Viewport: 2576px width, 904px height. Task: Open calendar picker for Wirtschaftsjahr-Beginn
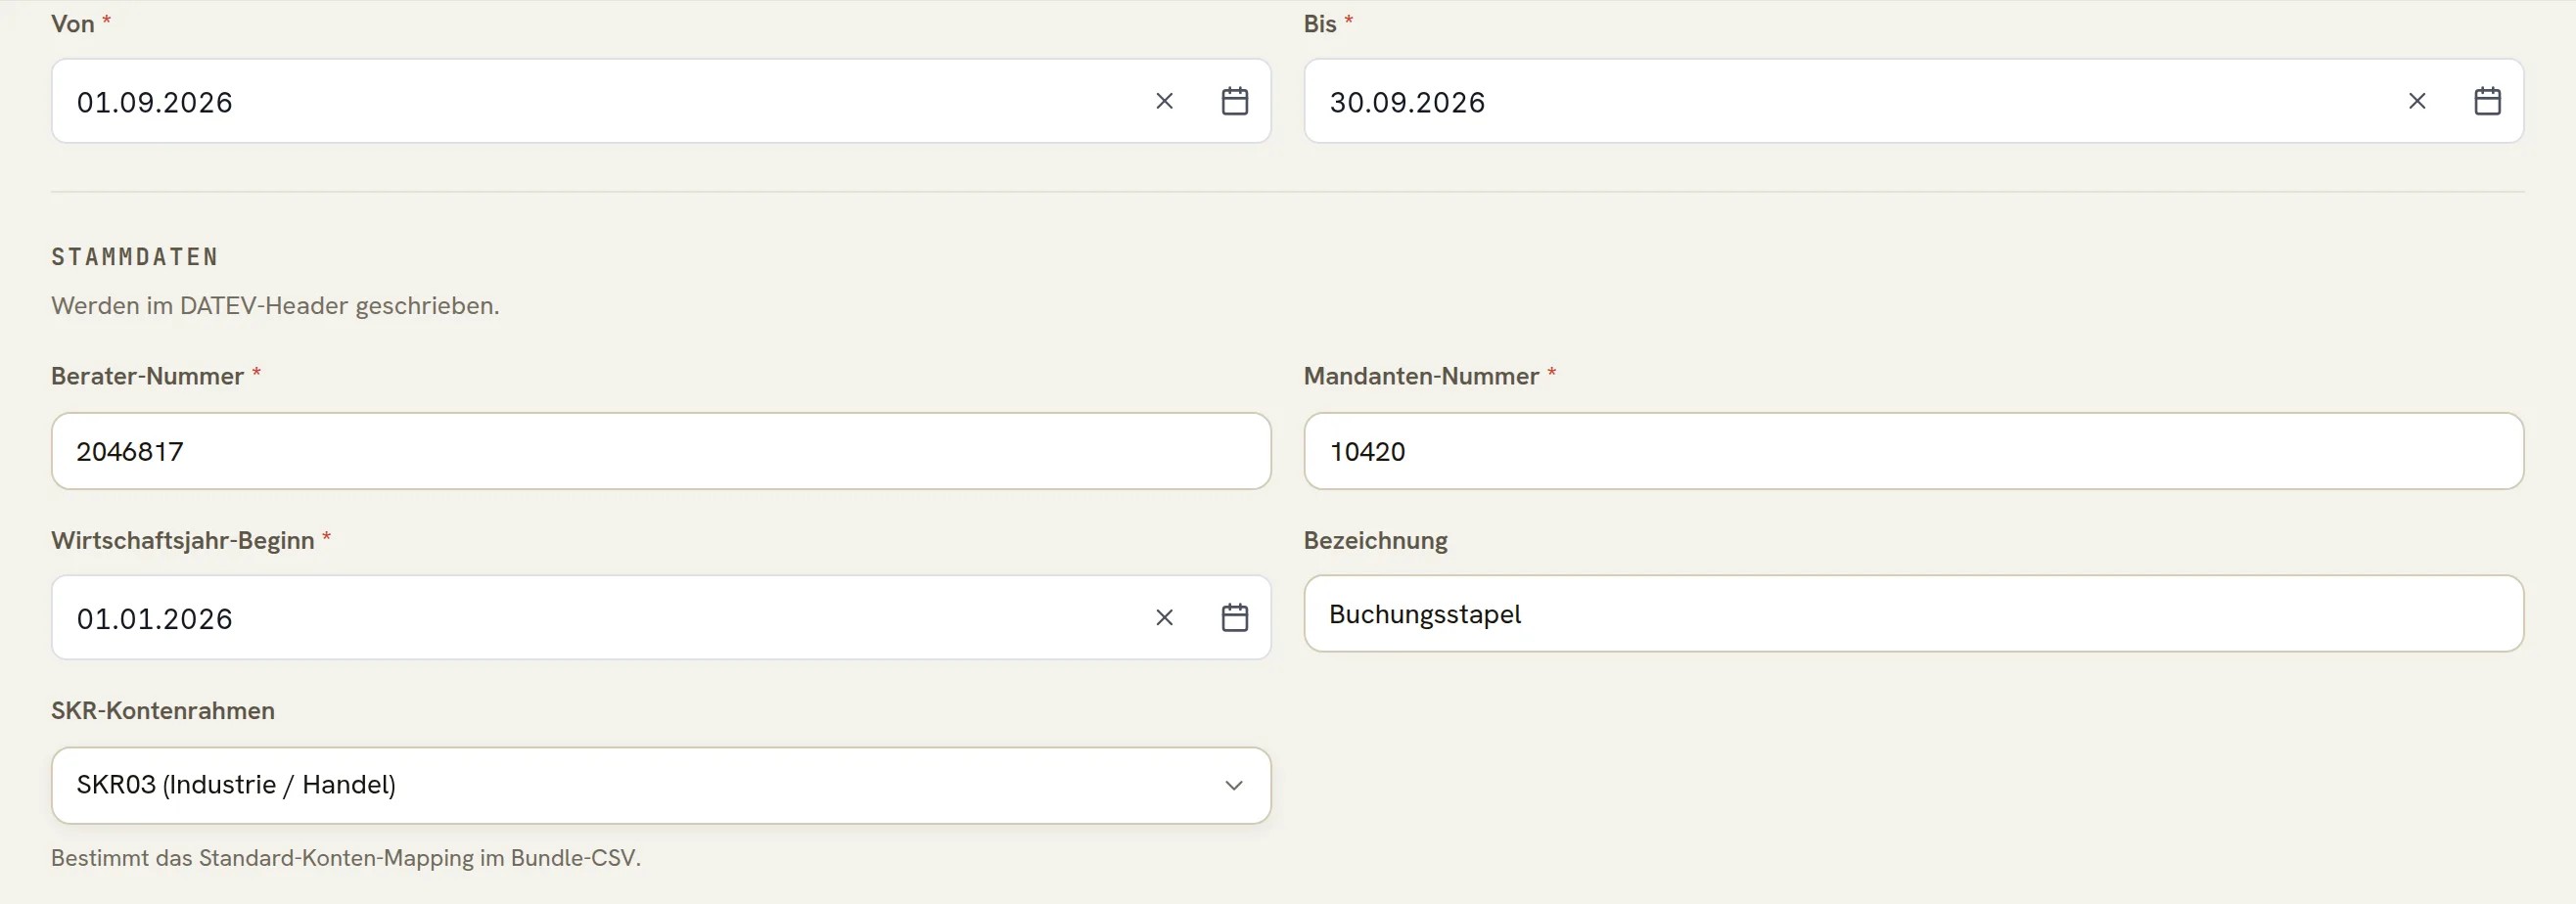(1235, 618)
